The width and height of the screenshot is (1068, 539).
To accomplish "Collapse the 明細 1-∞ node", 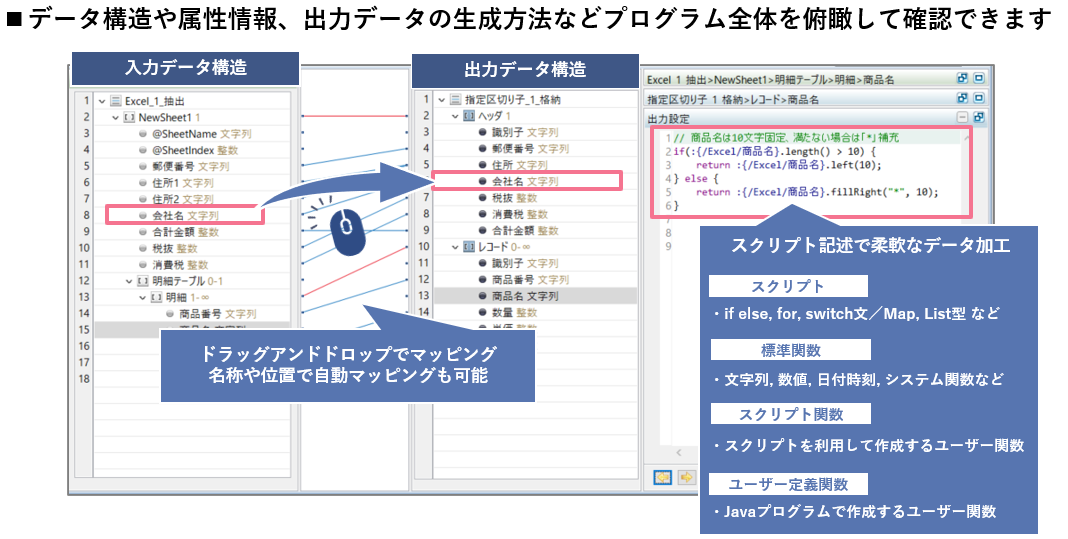I will click(x=143, y=297).
